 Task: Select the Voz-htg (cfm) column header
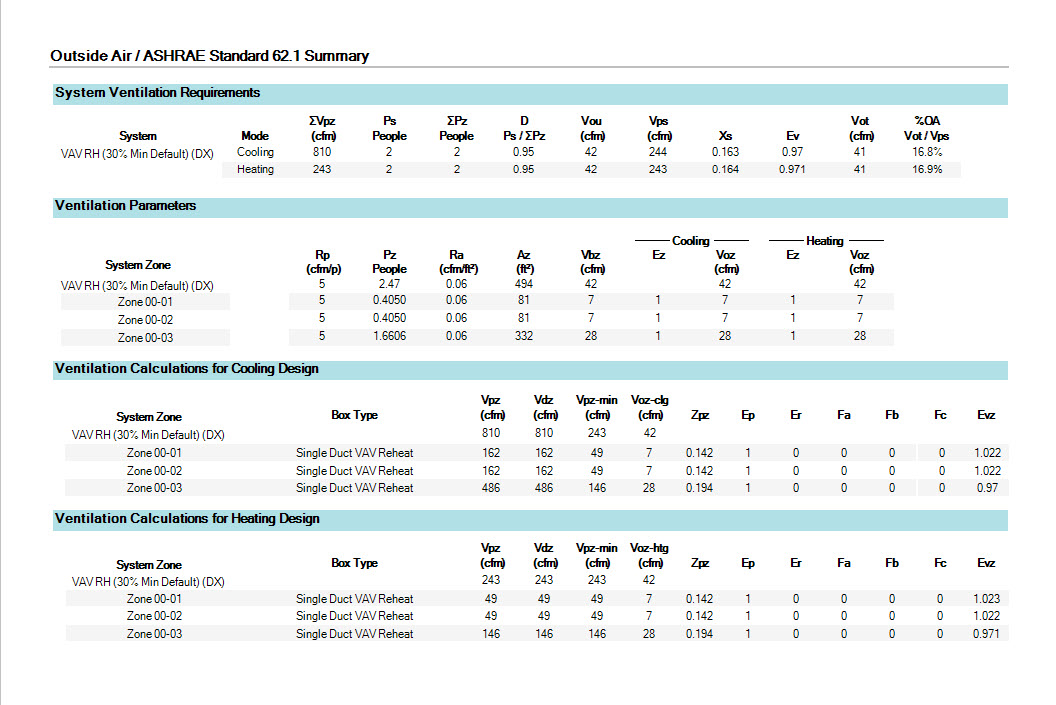coord(650,556)
